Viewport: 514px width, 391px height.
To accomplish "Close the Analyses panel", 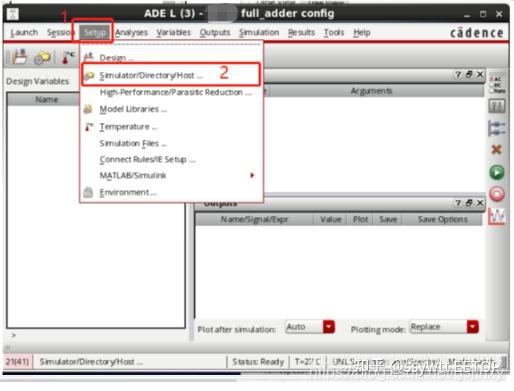I will (480, 75).
